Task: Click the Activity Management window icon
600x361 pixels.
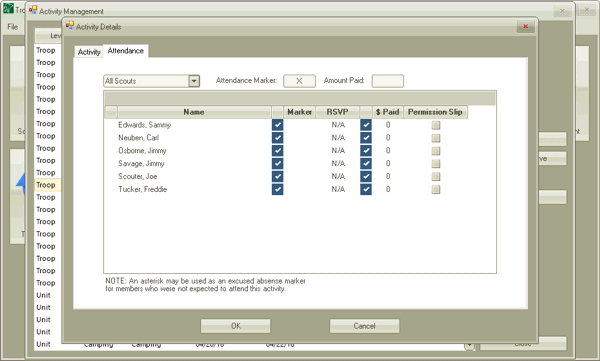Action: (33, 10)
